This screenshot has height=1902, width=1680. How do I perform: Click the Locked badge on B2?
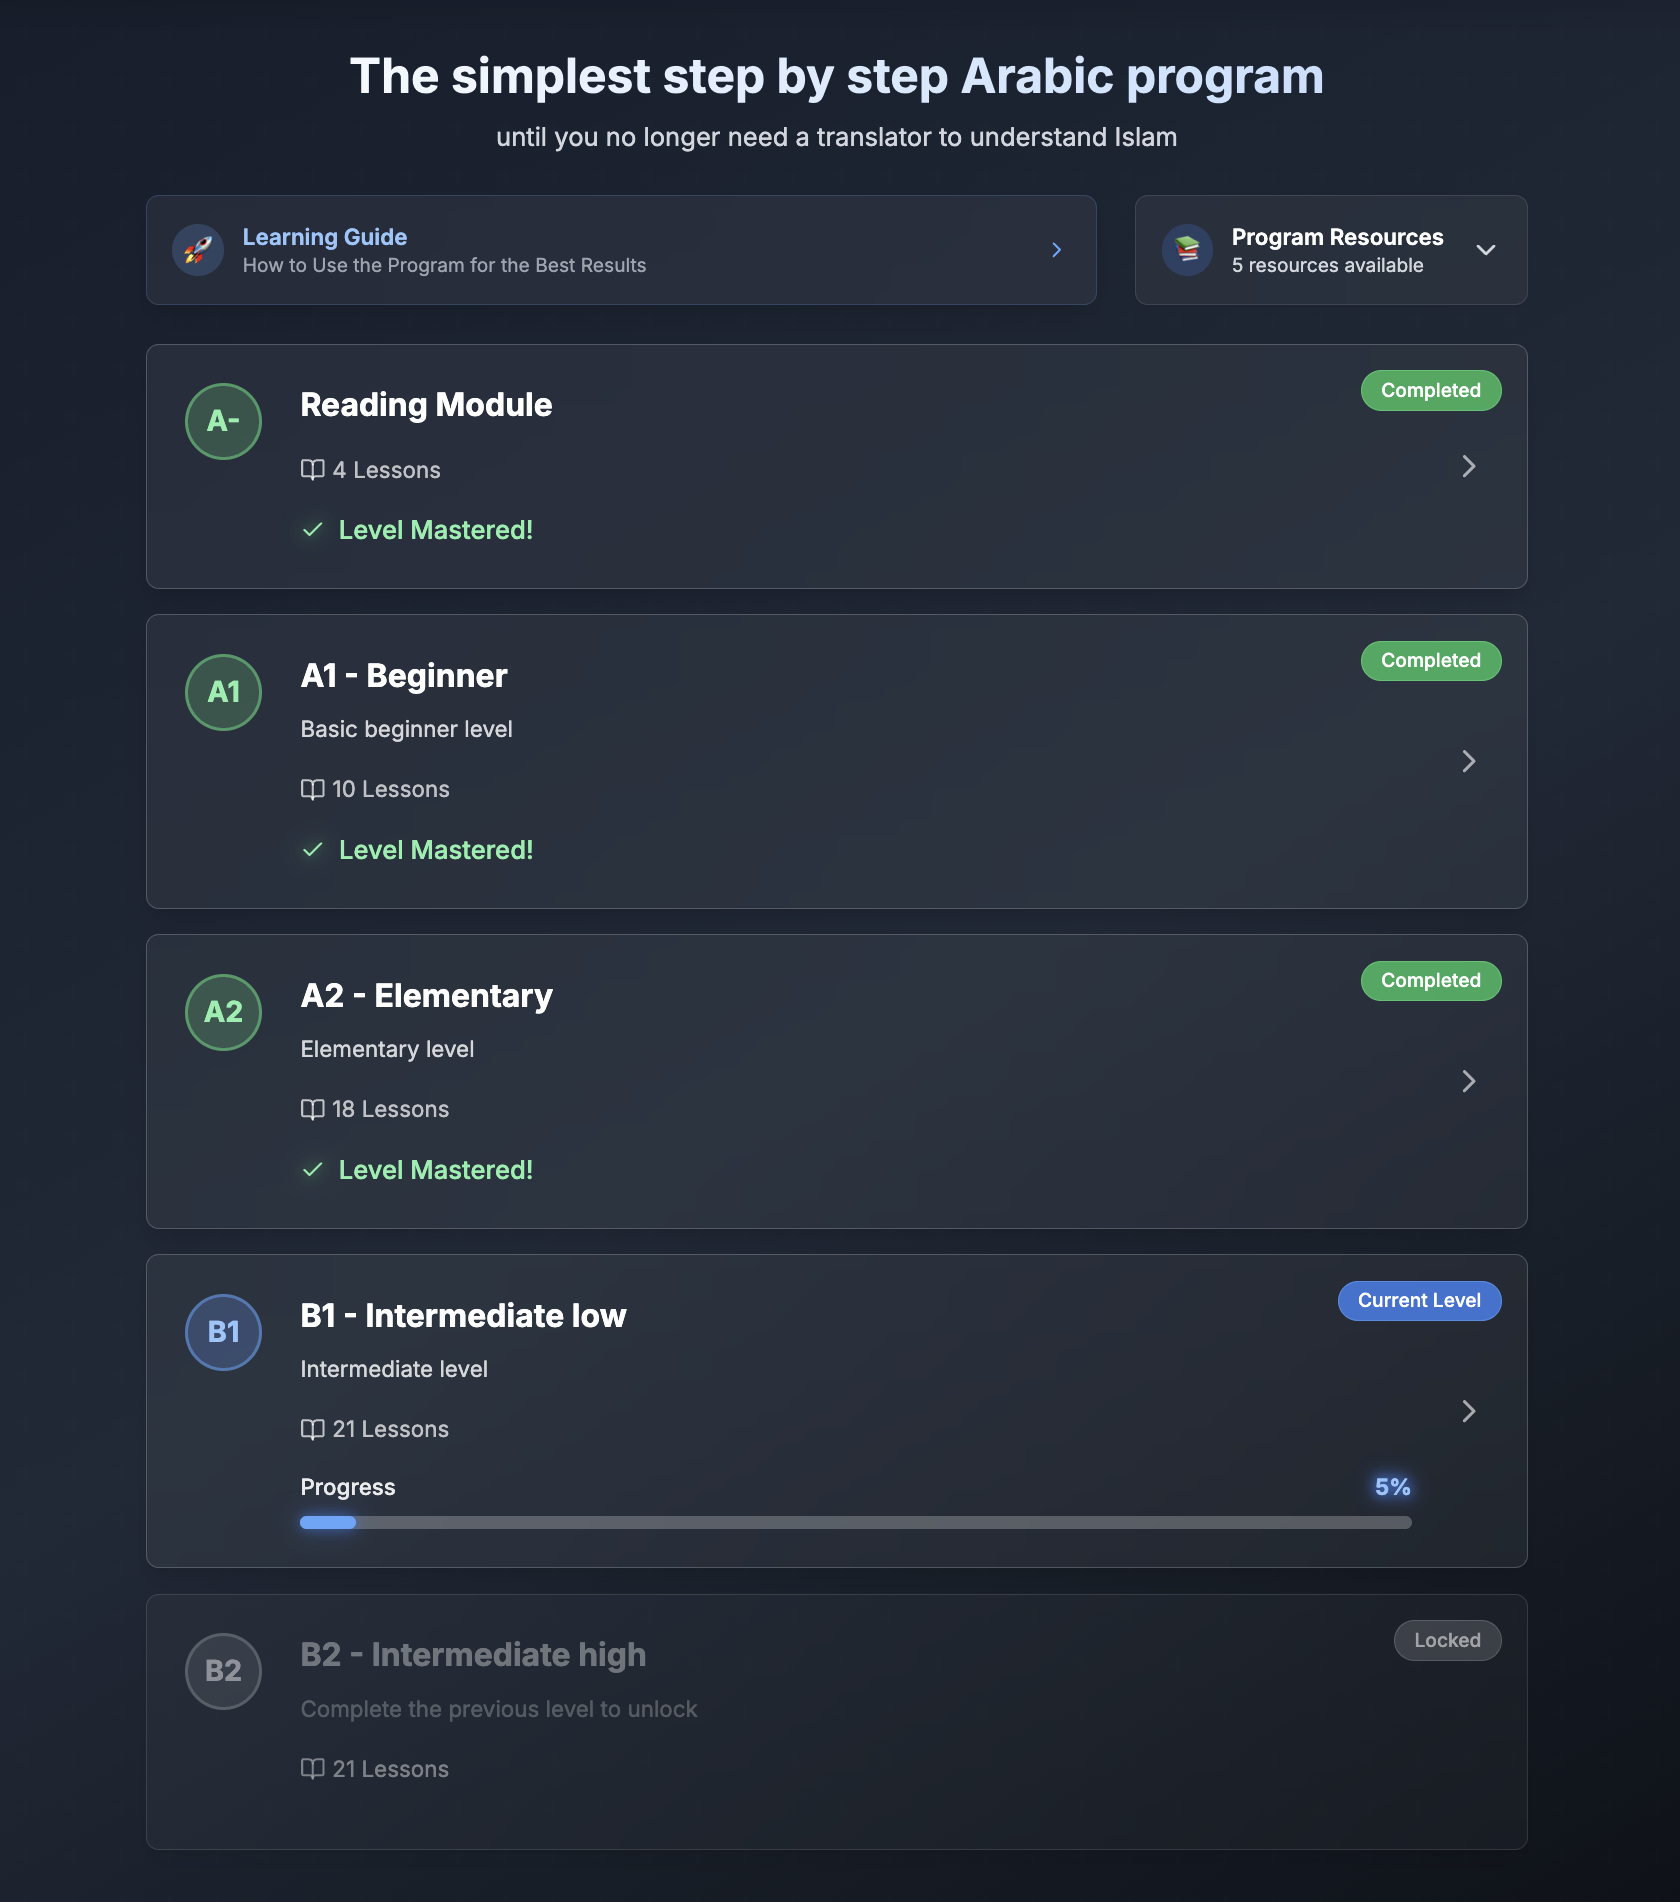[x=1447, y=1641]
